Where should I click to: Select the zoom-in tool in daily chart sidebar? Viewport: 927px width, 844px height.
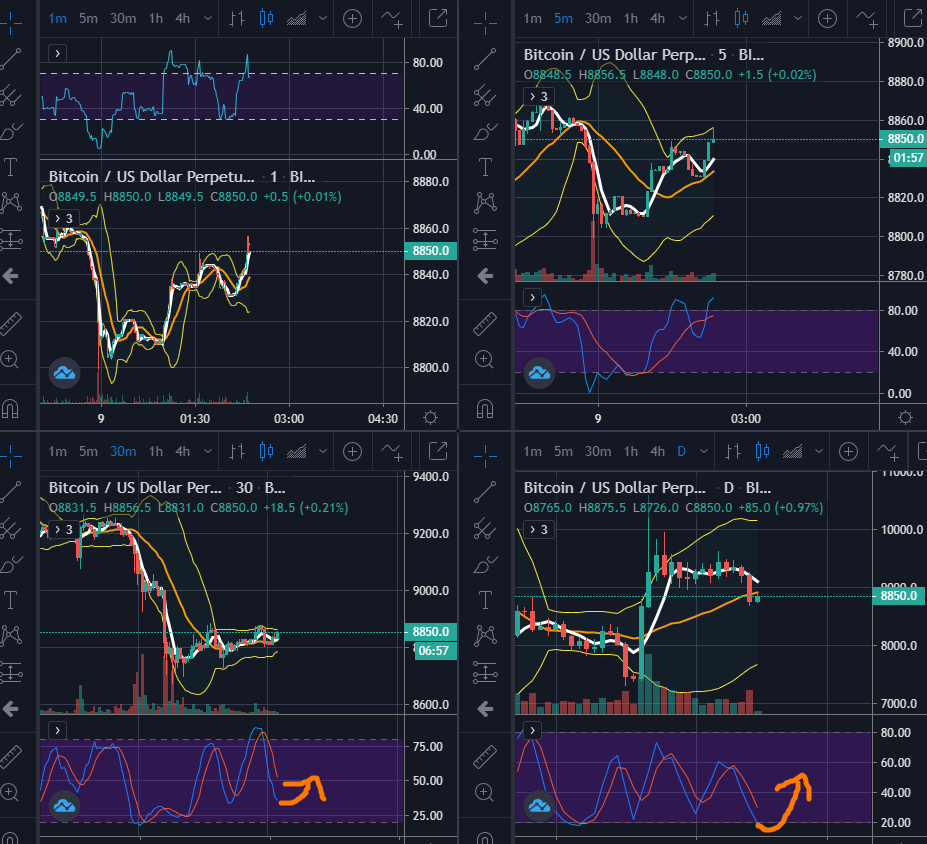[484, 792]
